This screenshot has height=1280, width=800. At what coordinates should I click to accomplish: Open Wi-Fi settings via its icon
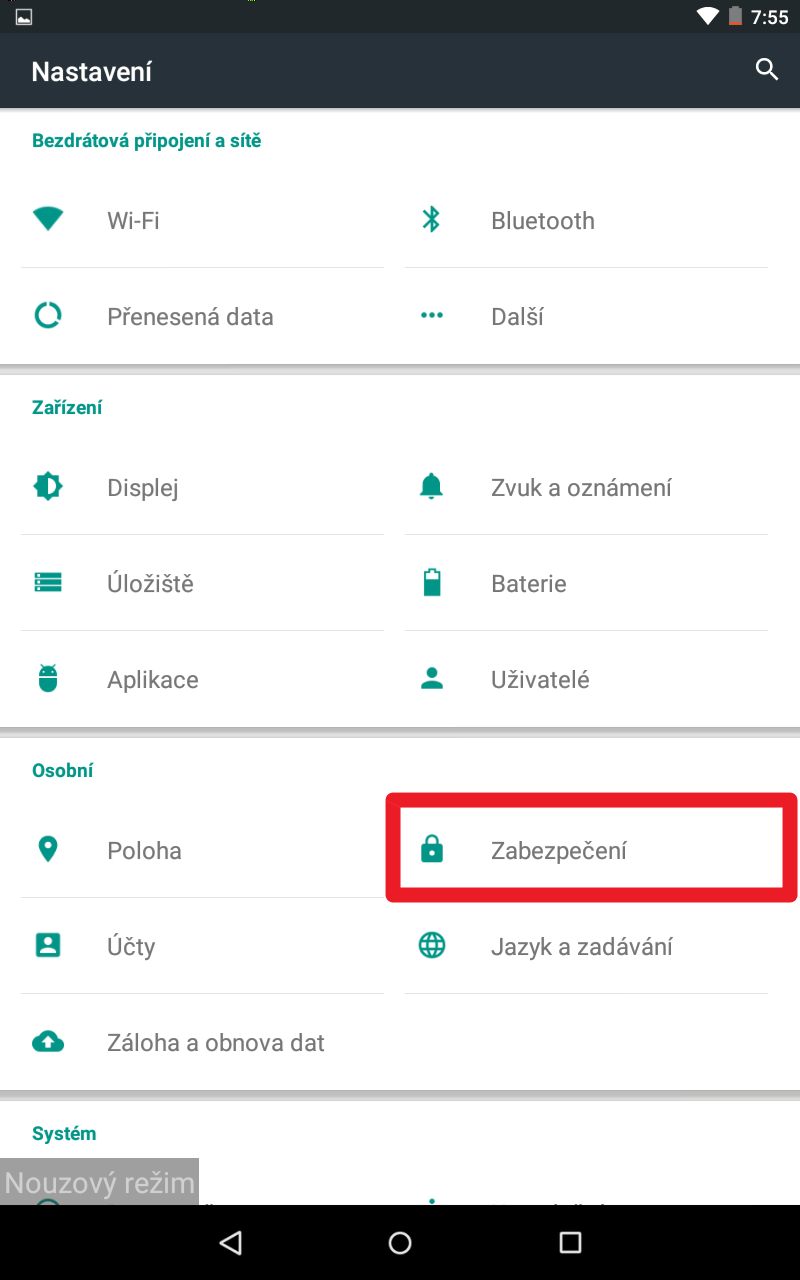click(x=48, y=219)
